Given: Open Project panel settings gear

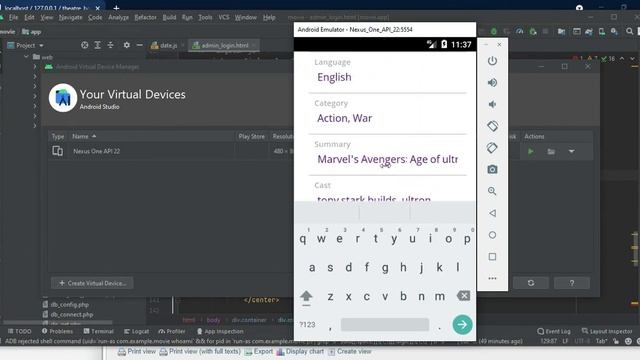Looking at the screenshot, I should click(x=127, y=45).
